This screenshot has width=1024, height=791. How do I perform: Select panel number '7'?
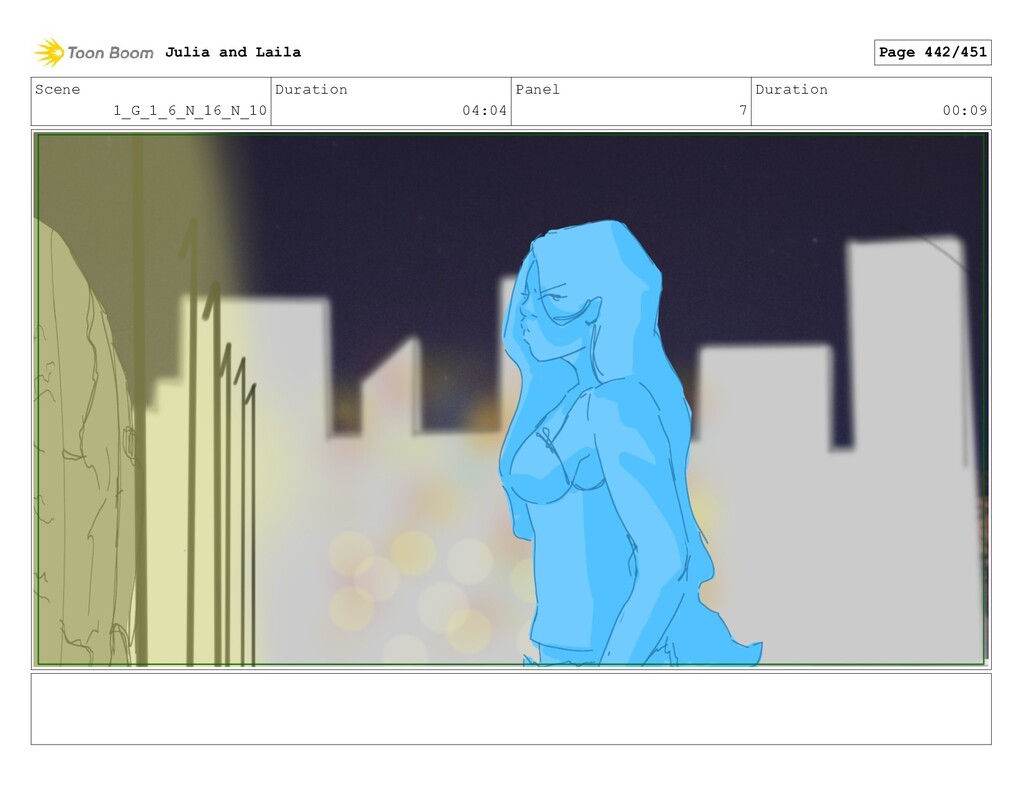coord(743,110)
